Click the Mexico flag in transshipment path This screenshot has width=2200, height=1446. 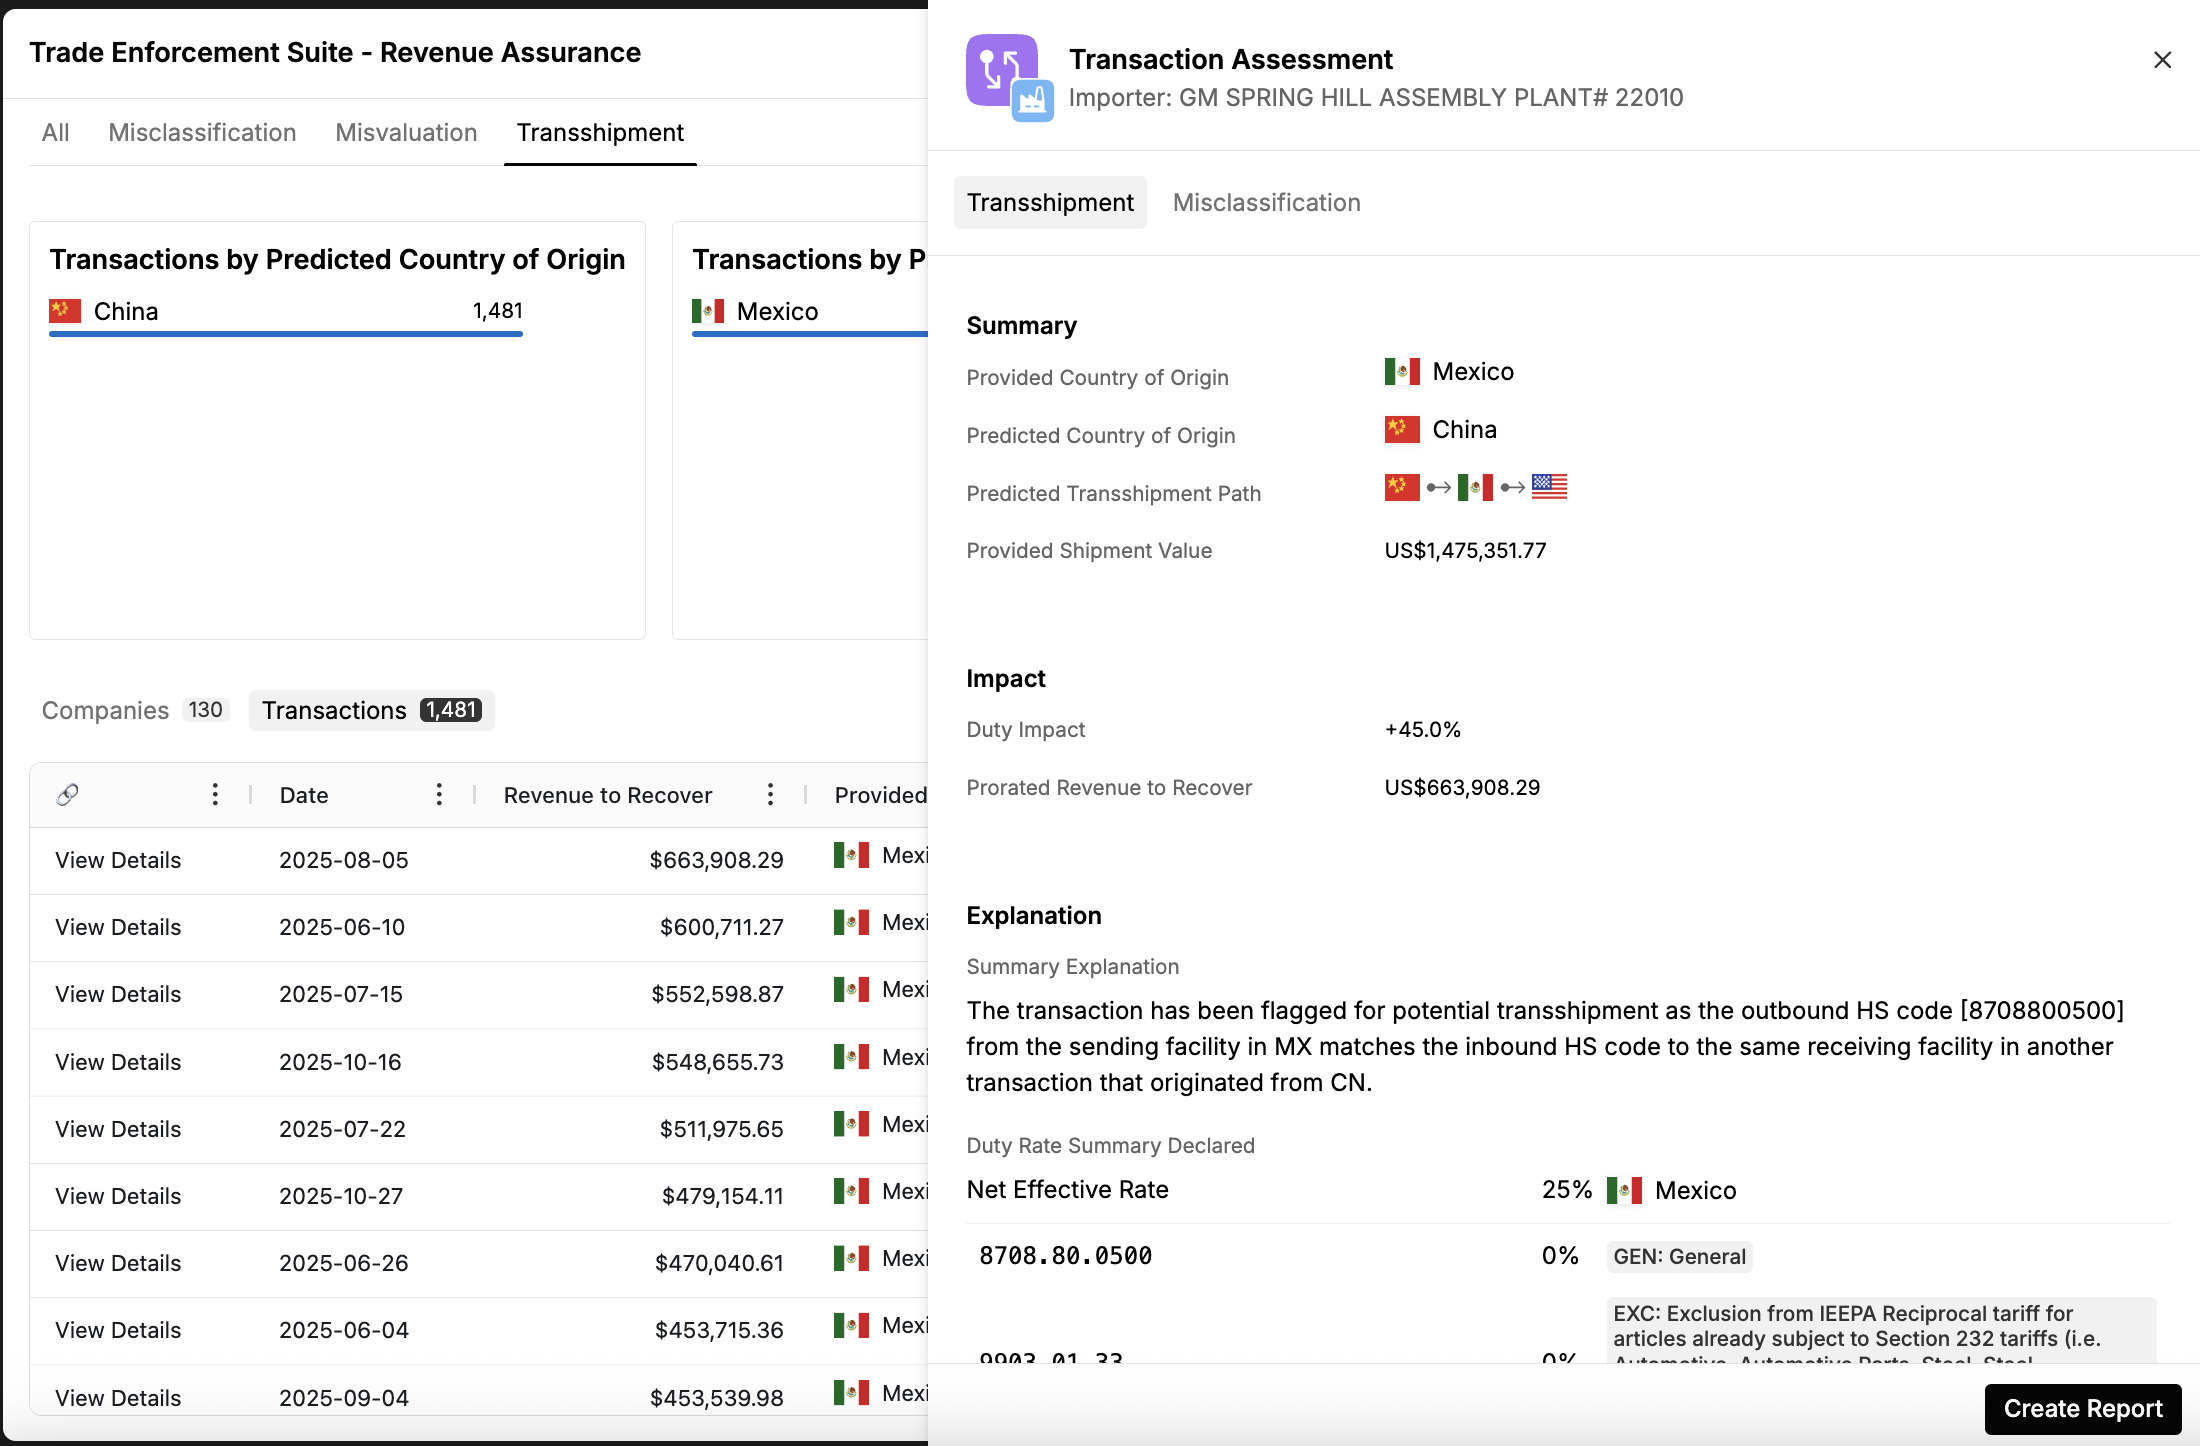[1475, 487]
